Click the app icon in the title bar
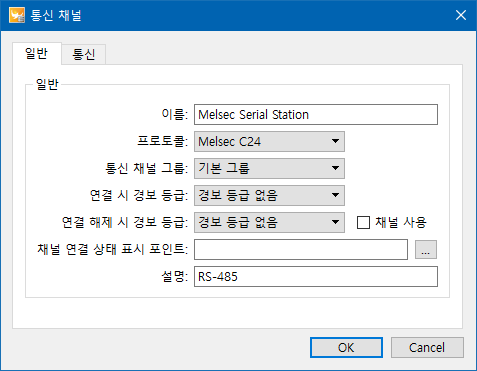Viewport: 477px width, 371px height. point(17,15)
